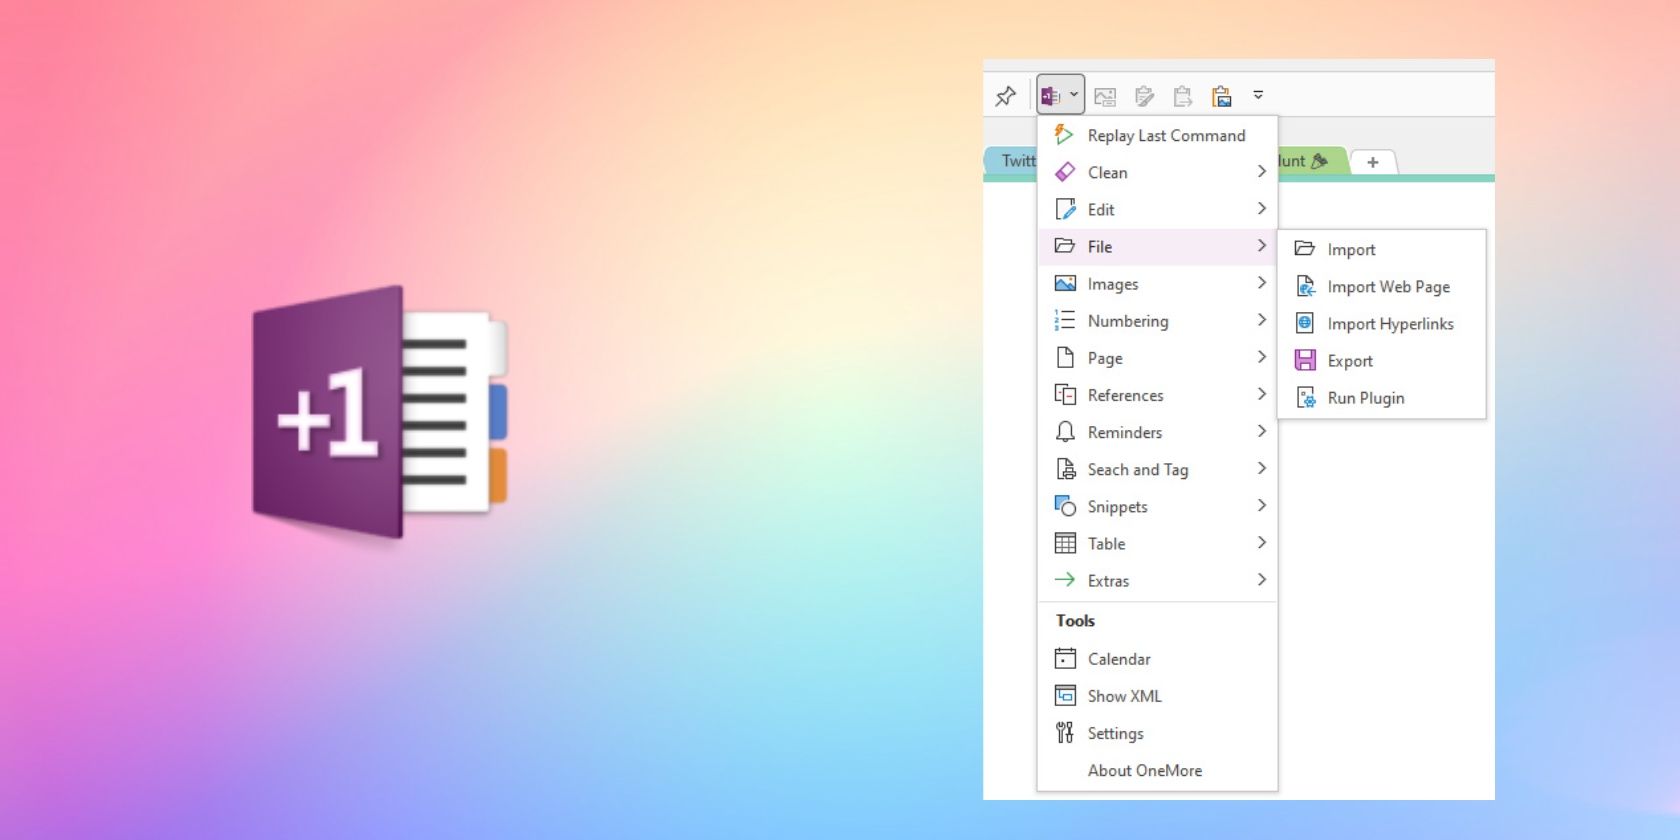This screenshot has height=840, width=1680.
Task: Click the Import Hyperlinks globe icon
Action: pos(1305,323)
